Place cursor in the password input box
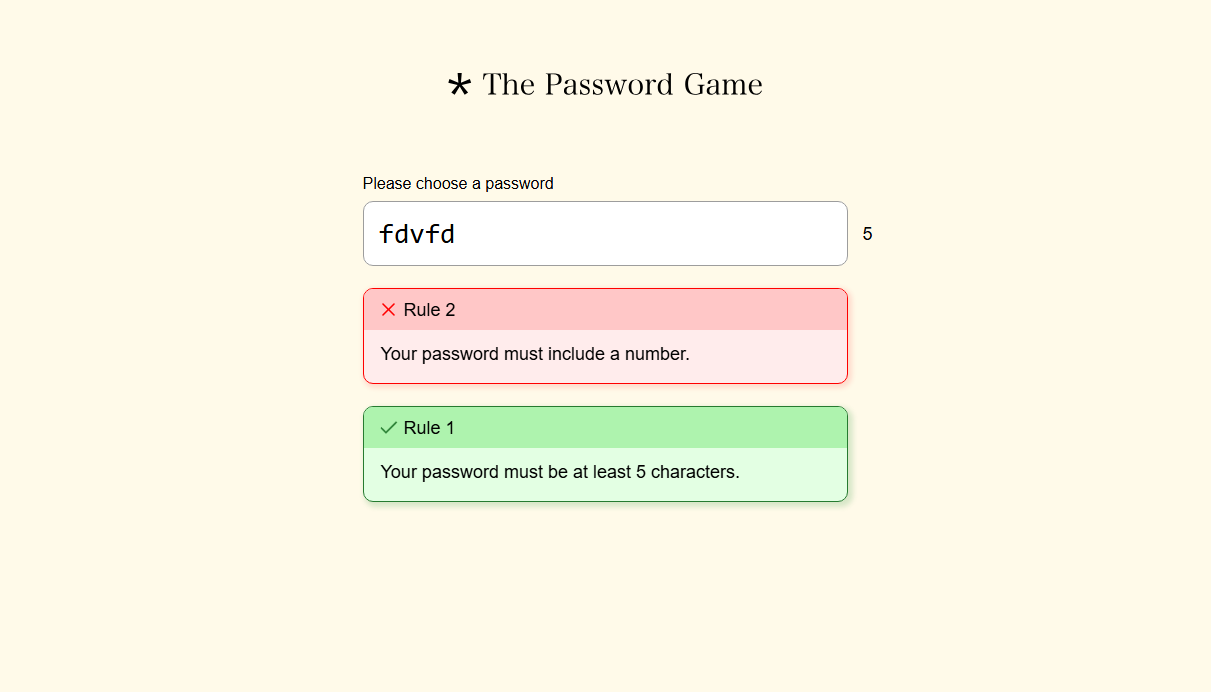Screen dimensions: 1211x692 click(x=605, y=233)
